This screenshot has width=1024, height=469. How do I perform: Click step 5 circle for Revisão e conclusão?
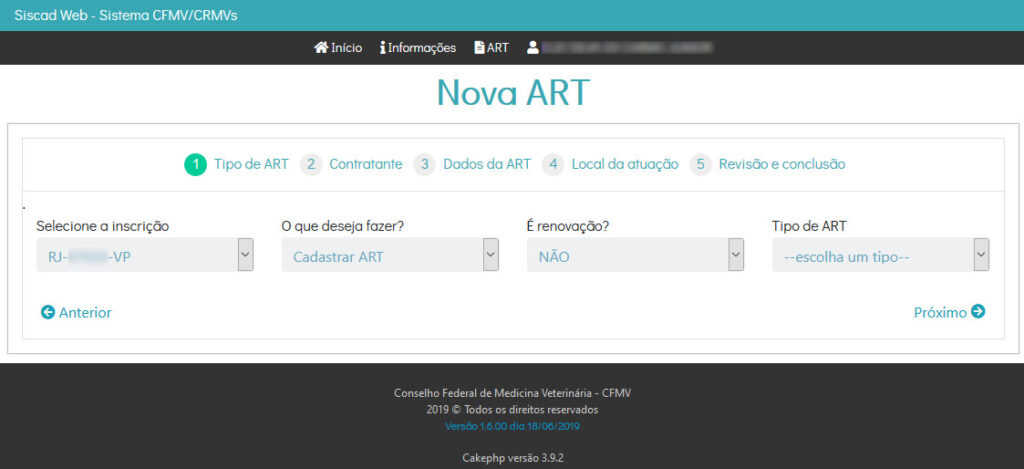point(700,165)
